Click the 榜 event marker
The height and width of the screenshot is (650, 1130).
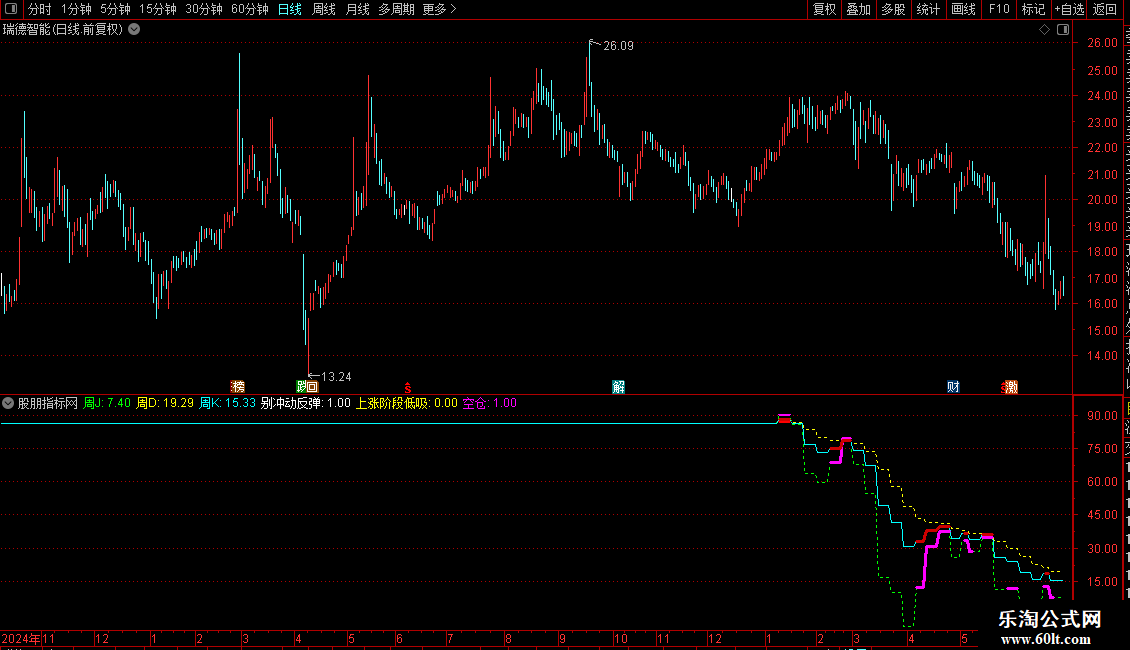tap(238, 387)
